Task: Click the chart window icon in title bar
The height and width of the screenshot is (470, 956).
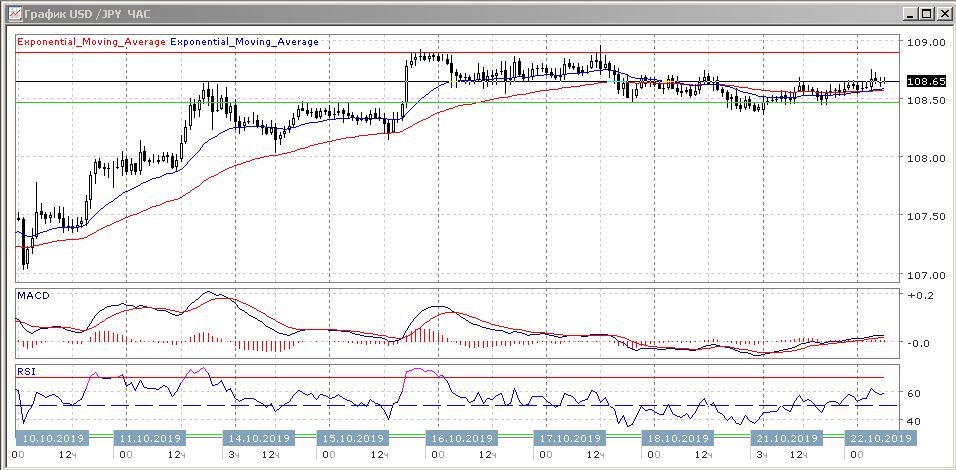Action: click(11, 14)
